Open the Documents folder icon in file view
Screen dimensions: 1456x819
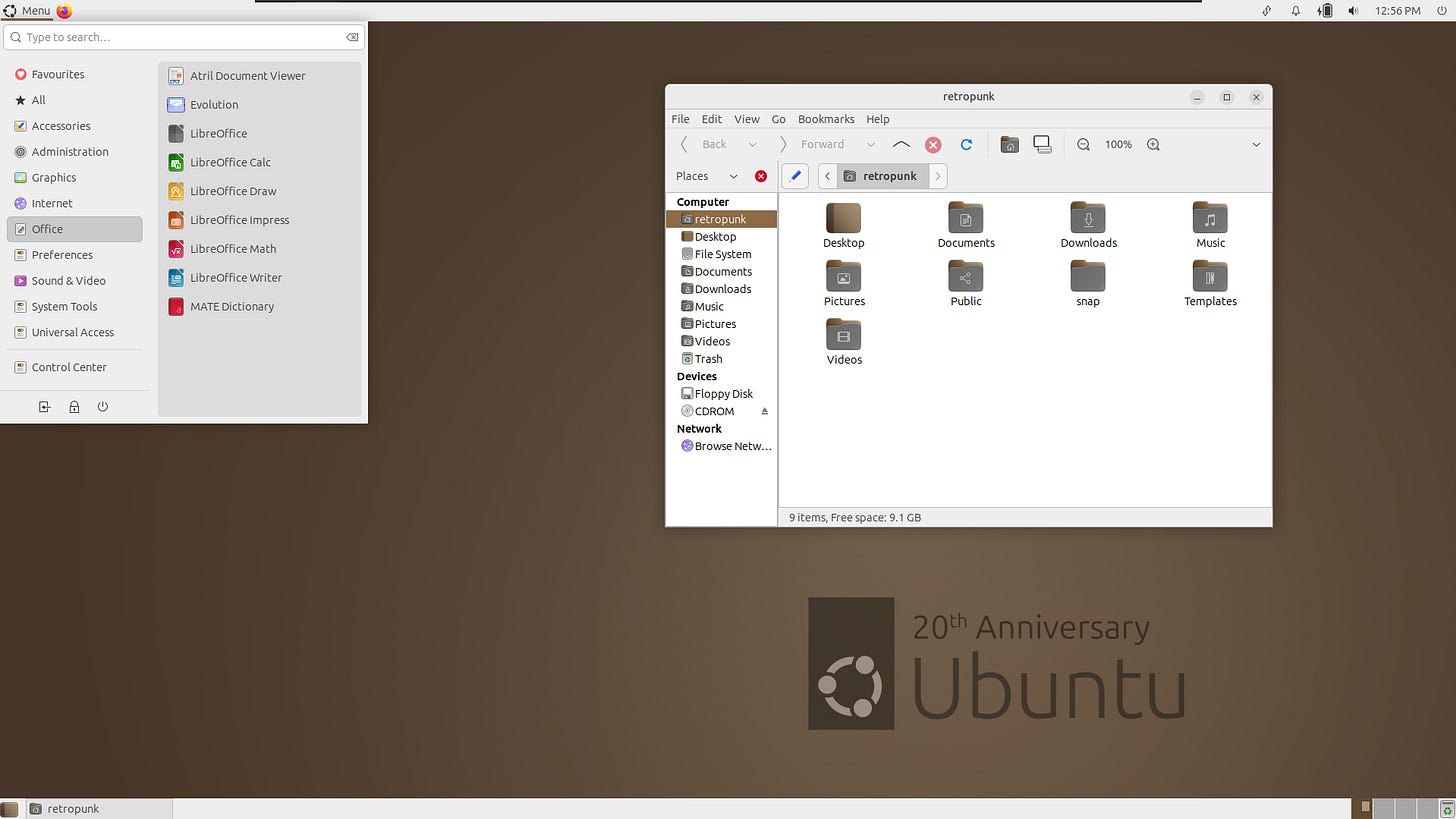(x=965, y=218)
